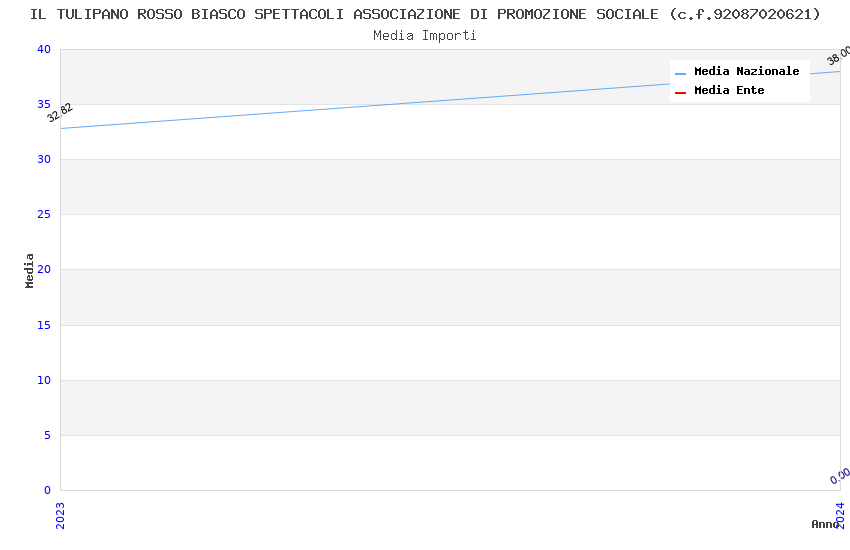Click the 38.00 data point label

point(839,55)
